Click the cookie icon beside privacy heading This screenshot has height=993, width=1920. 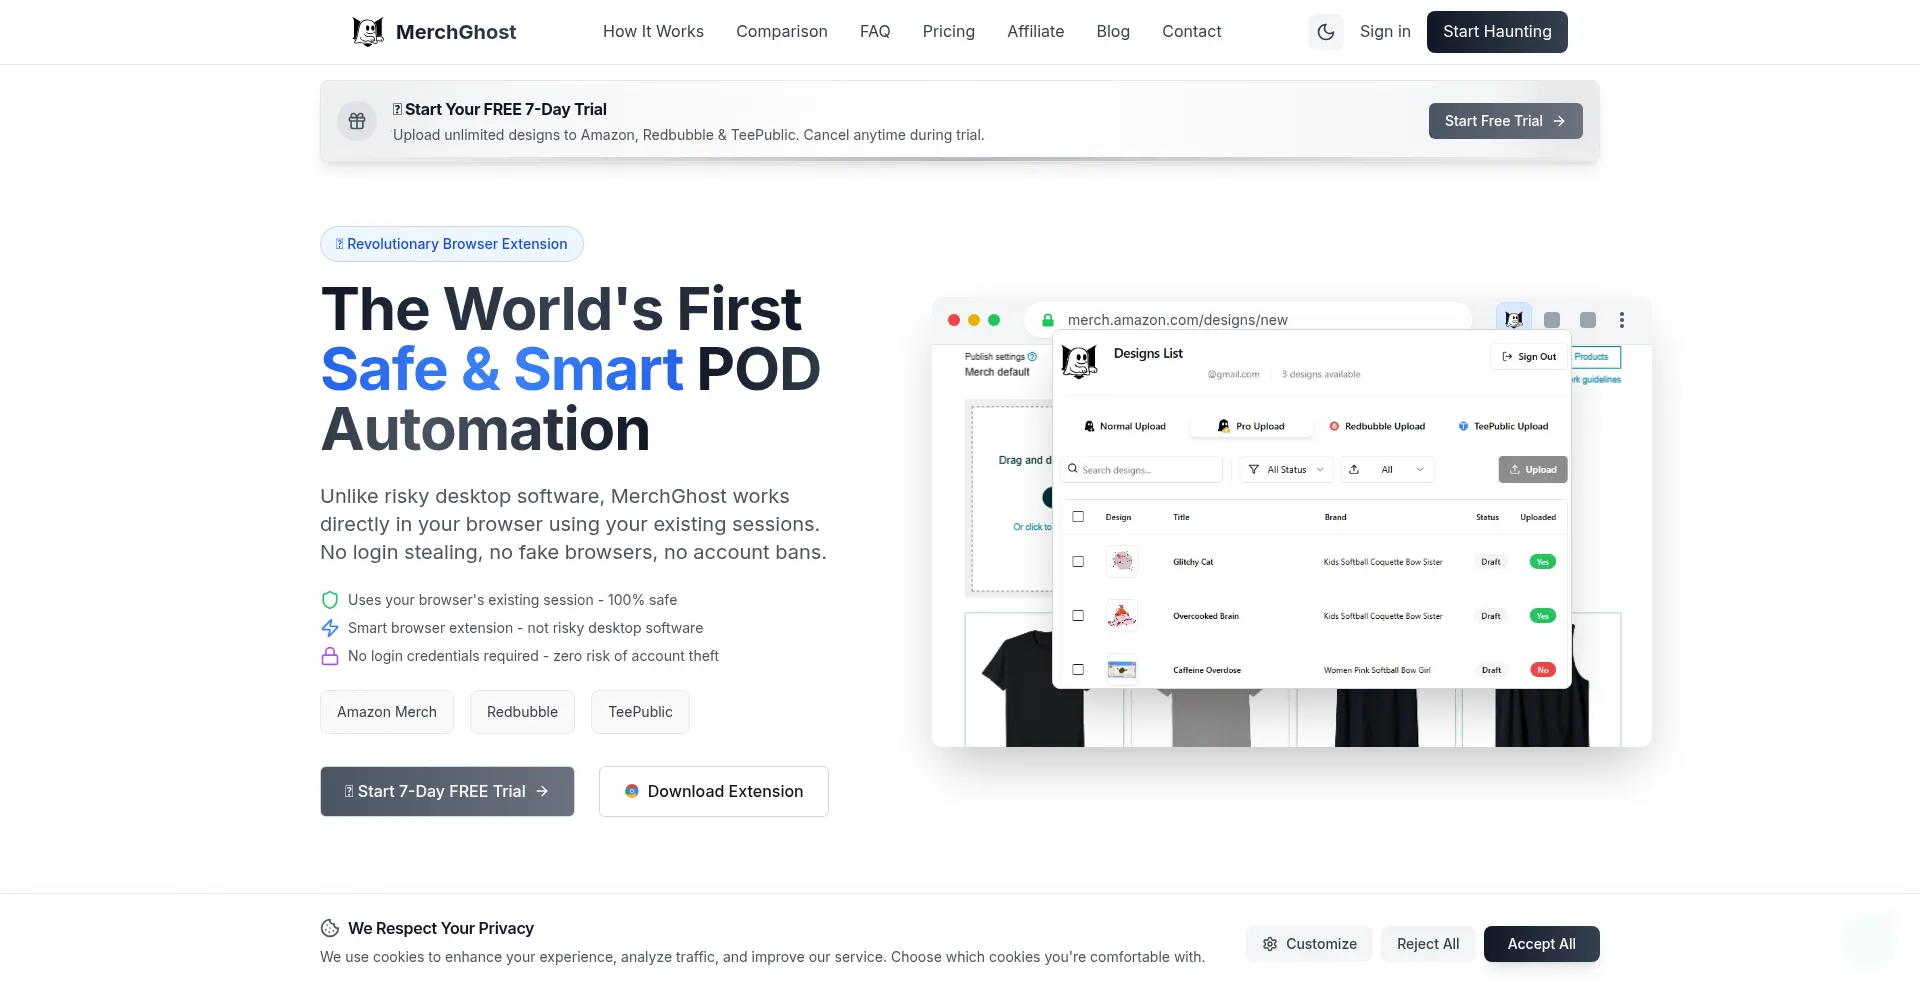330,928
